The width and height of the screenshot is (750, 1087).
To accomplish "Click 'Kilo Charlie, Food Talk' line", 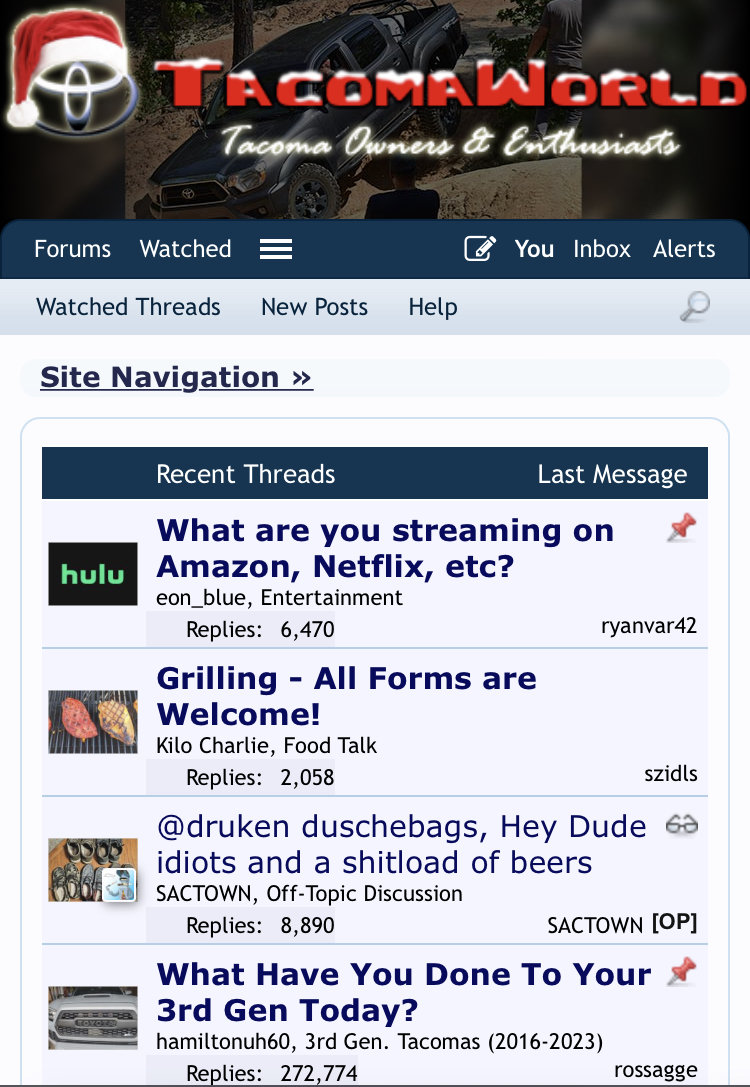I will click(267, 745).
